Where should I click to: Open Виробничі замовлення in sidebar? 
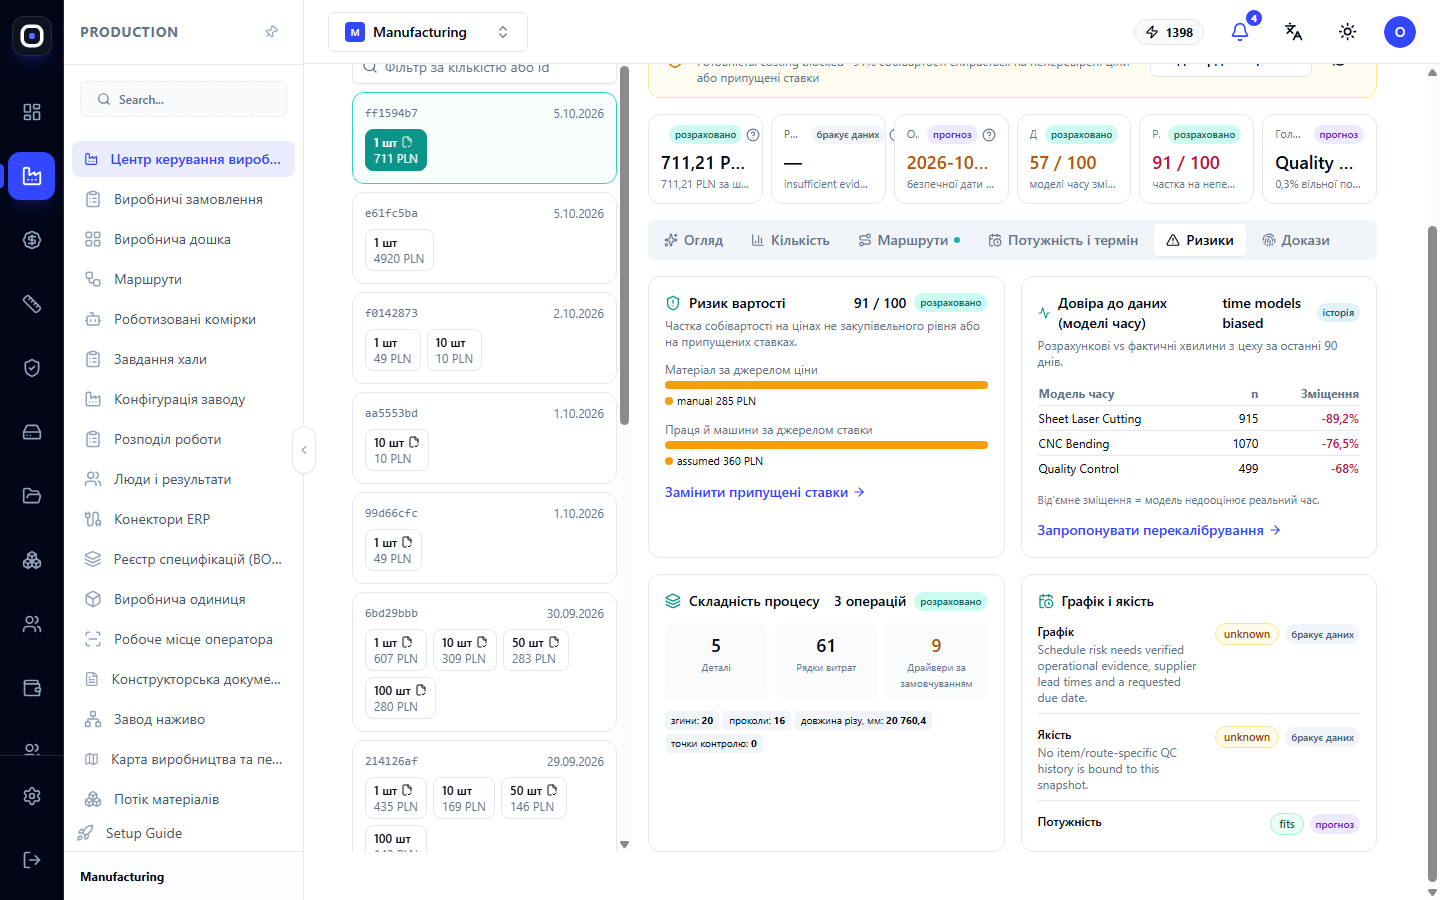[x=184, y=199]
